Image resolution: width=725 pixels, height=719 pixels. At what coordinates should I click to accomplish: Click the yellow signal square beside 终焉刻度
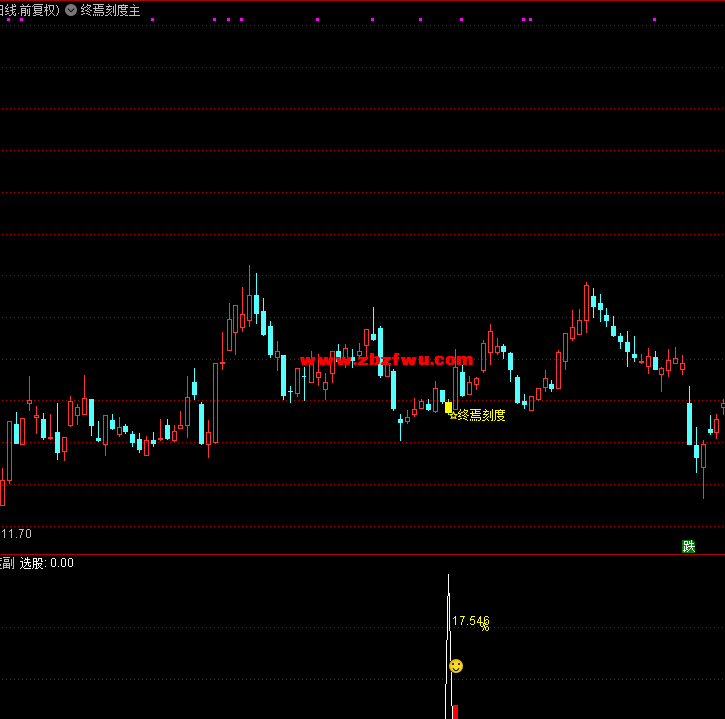(x=448, y=407)
